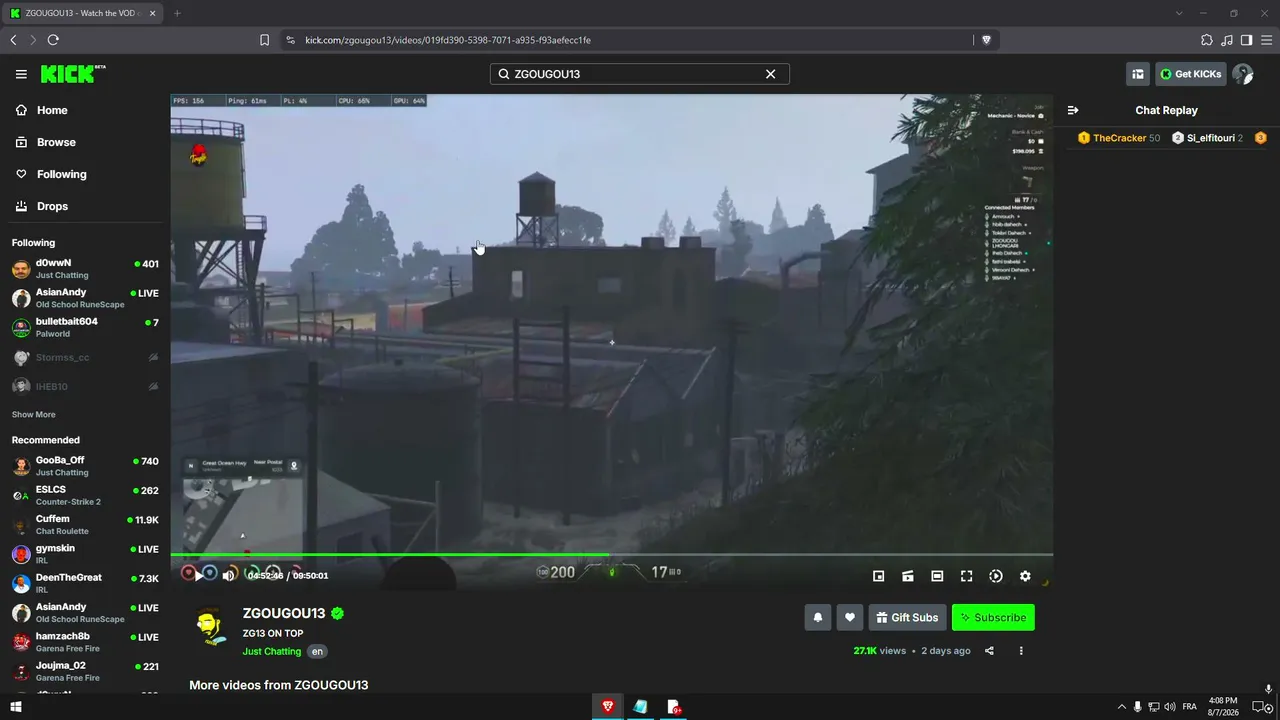Open the user profile avatar menu
This screenshot has width=1280, height=720.
pyautogui.click(x=1243, y=74)
